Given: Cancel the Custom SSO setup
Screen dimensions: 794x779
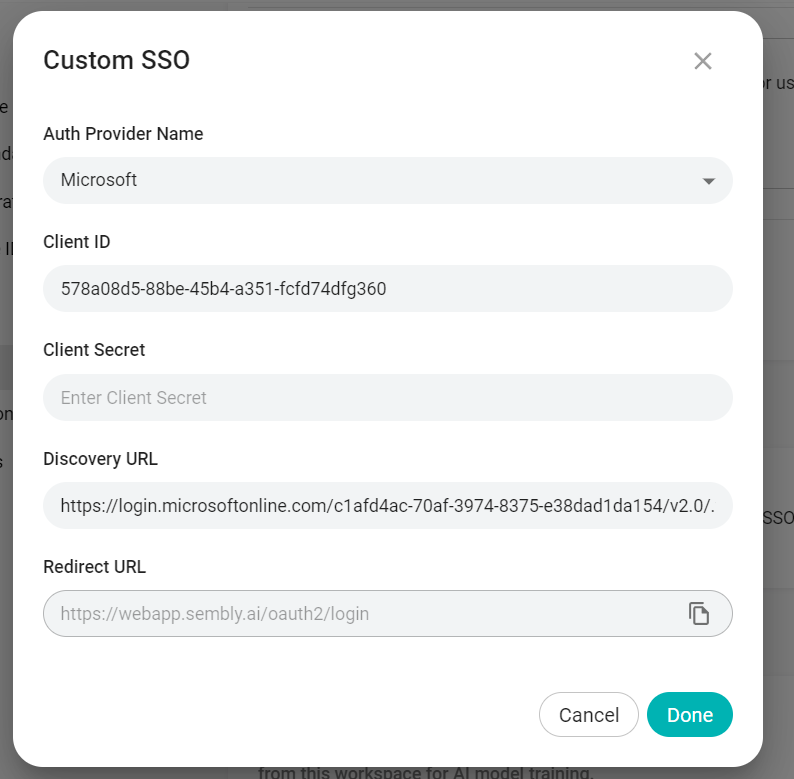Looking at the screenshot, I should (589, 715).
